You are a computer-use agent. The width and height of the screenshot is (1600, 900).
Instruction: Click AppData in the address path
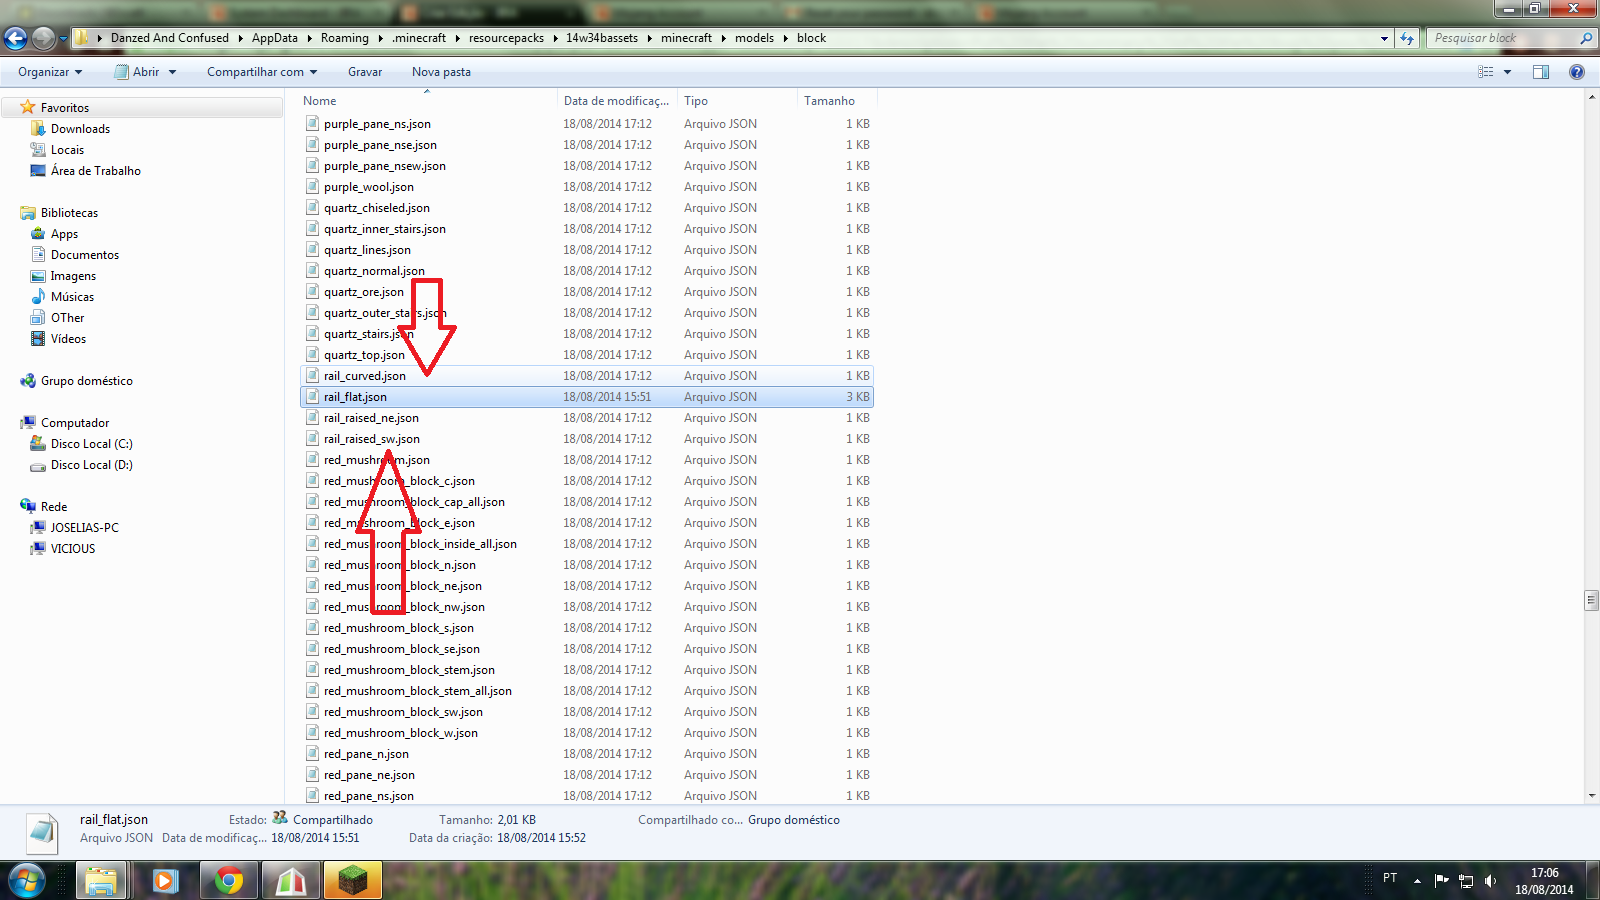point(275,38)
